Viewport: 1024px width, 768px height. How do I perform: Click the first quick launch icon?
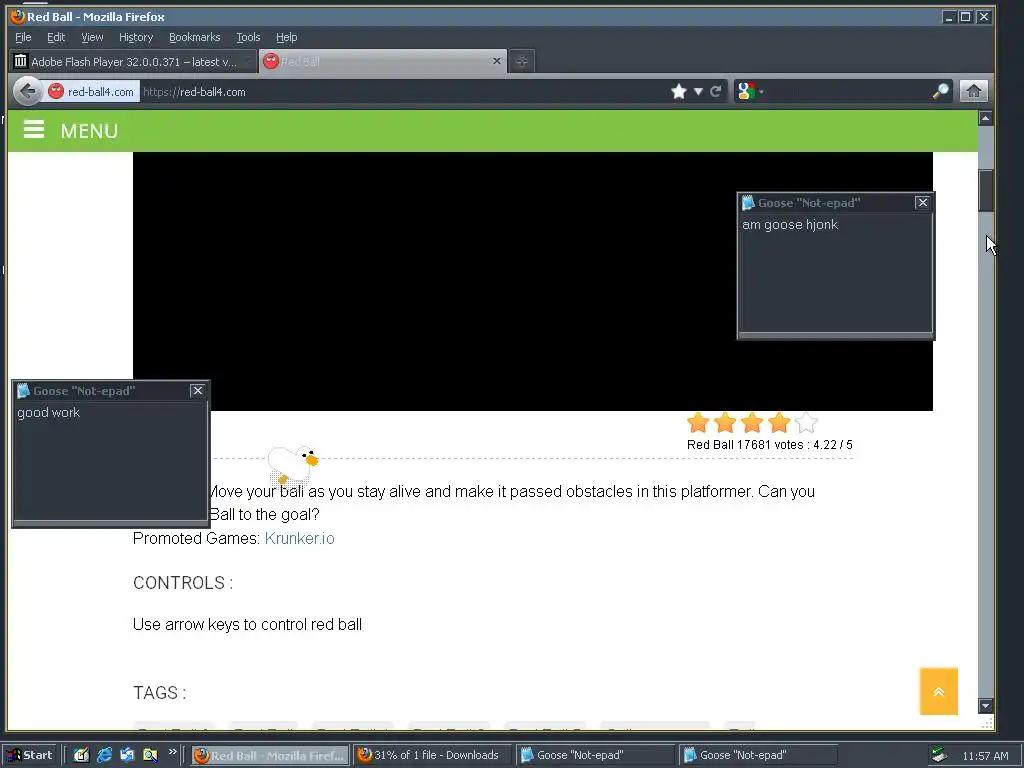pos(81,755)
